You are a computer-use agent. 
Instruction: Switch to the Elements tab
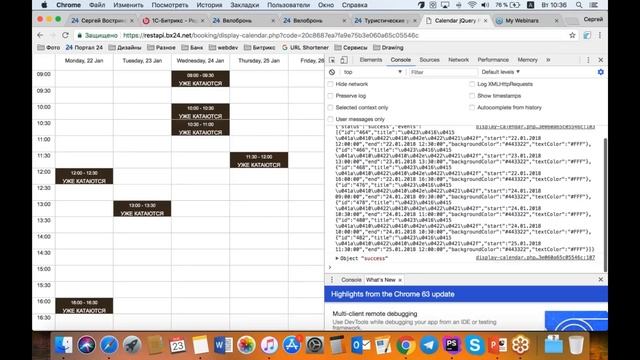371,60
